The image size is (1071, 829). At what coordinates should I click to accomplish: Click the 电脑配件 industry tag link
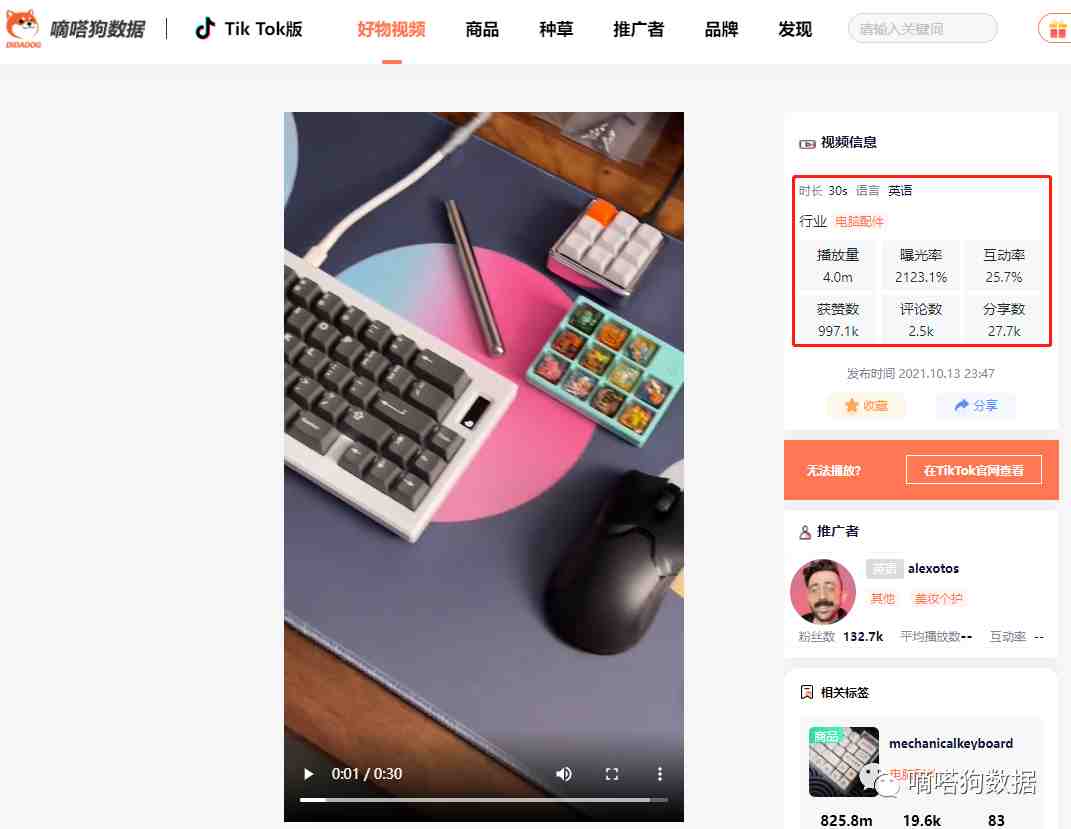[x=859, y=221]
